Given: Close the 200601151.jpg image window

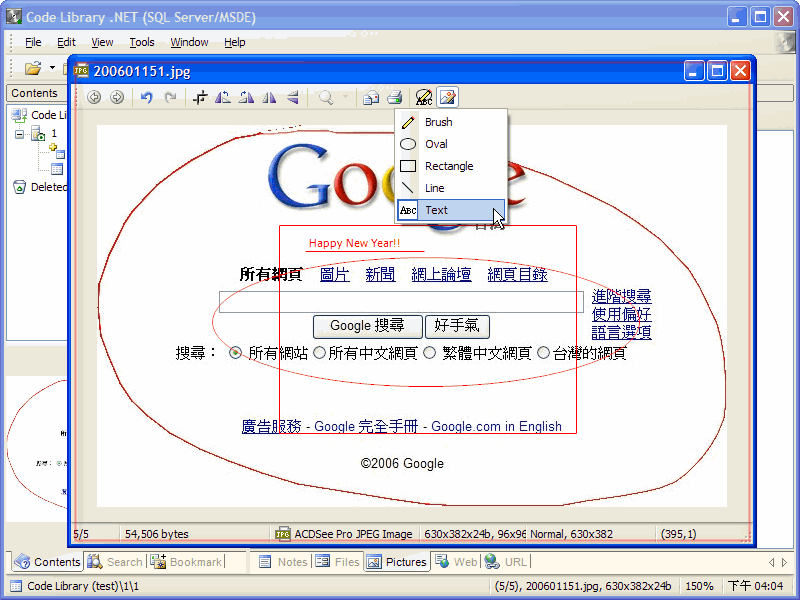Looking at the screenshot, I should click(740, 71).
